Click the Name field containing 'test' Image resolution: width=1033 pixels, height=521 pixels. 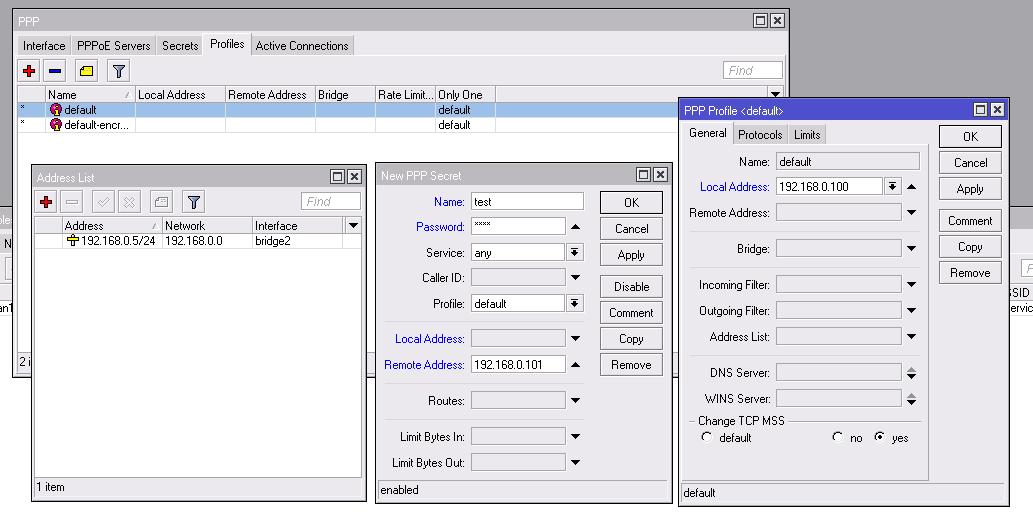pyautogui.click(x=526, y=202)
